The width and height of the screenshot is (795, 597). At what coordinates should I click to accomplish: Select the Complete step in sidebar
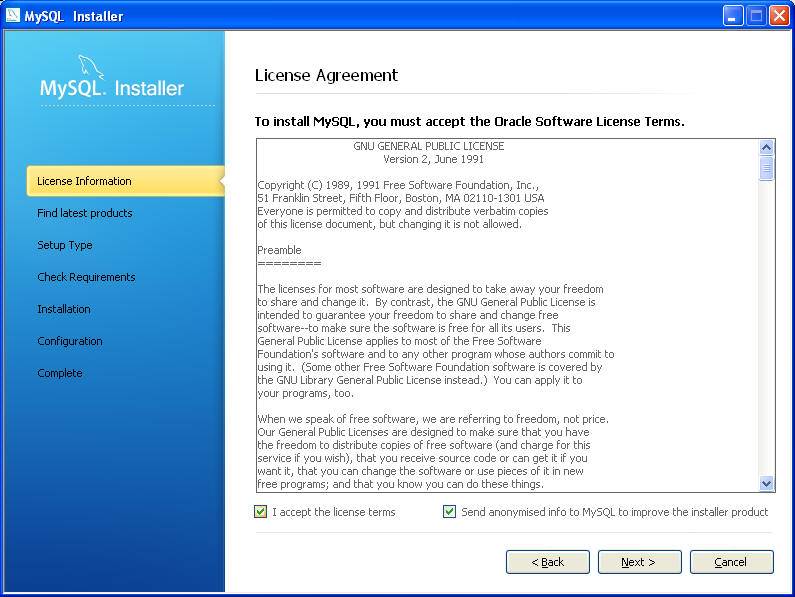(x=60, y=373)
